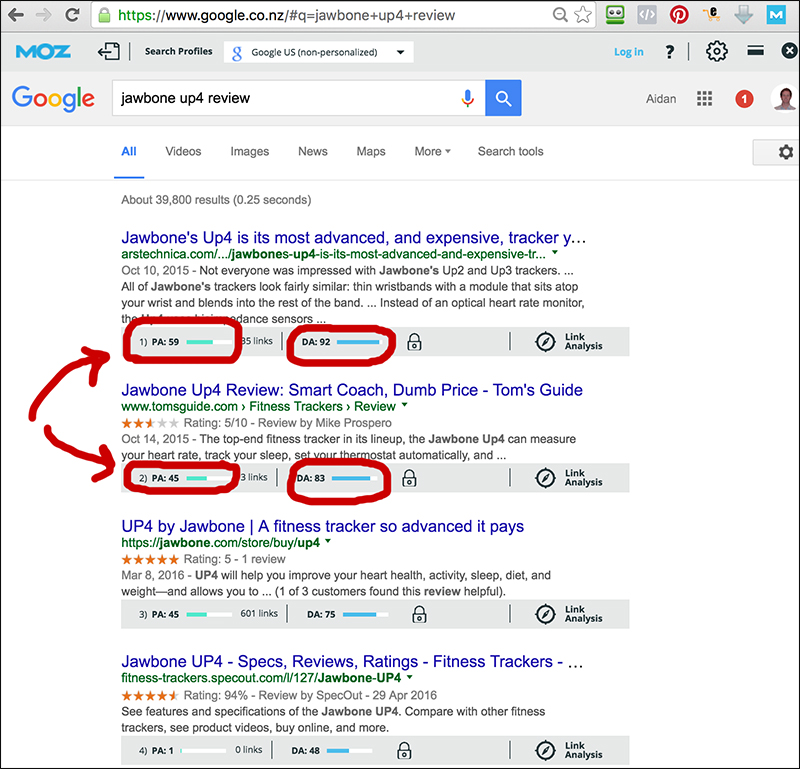
Task: Click the zoom magnifier icon in the address bar
Action: point(560,15)
